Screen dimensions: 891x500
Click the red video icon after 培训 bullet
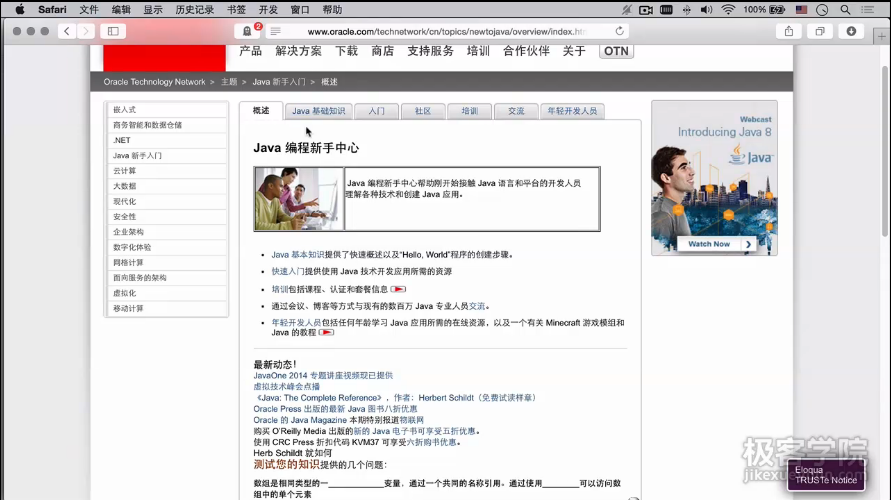point(398,289)
